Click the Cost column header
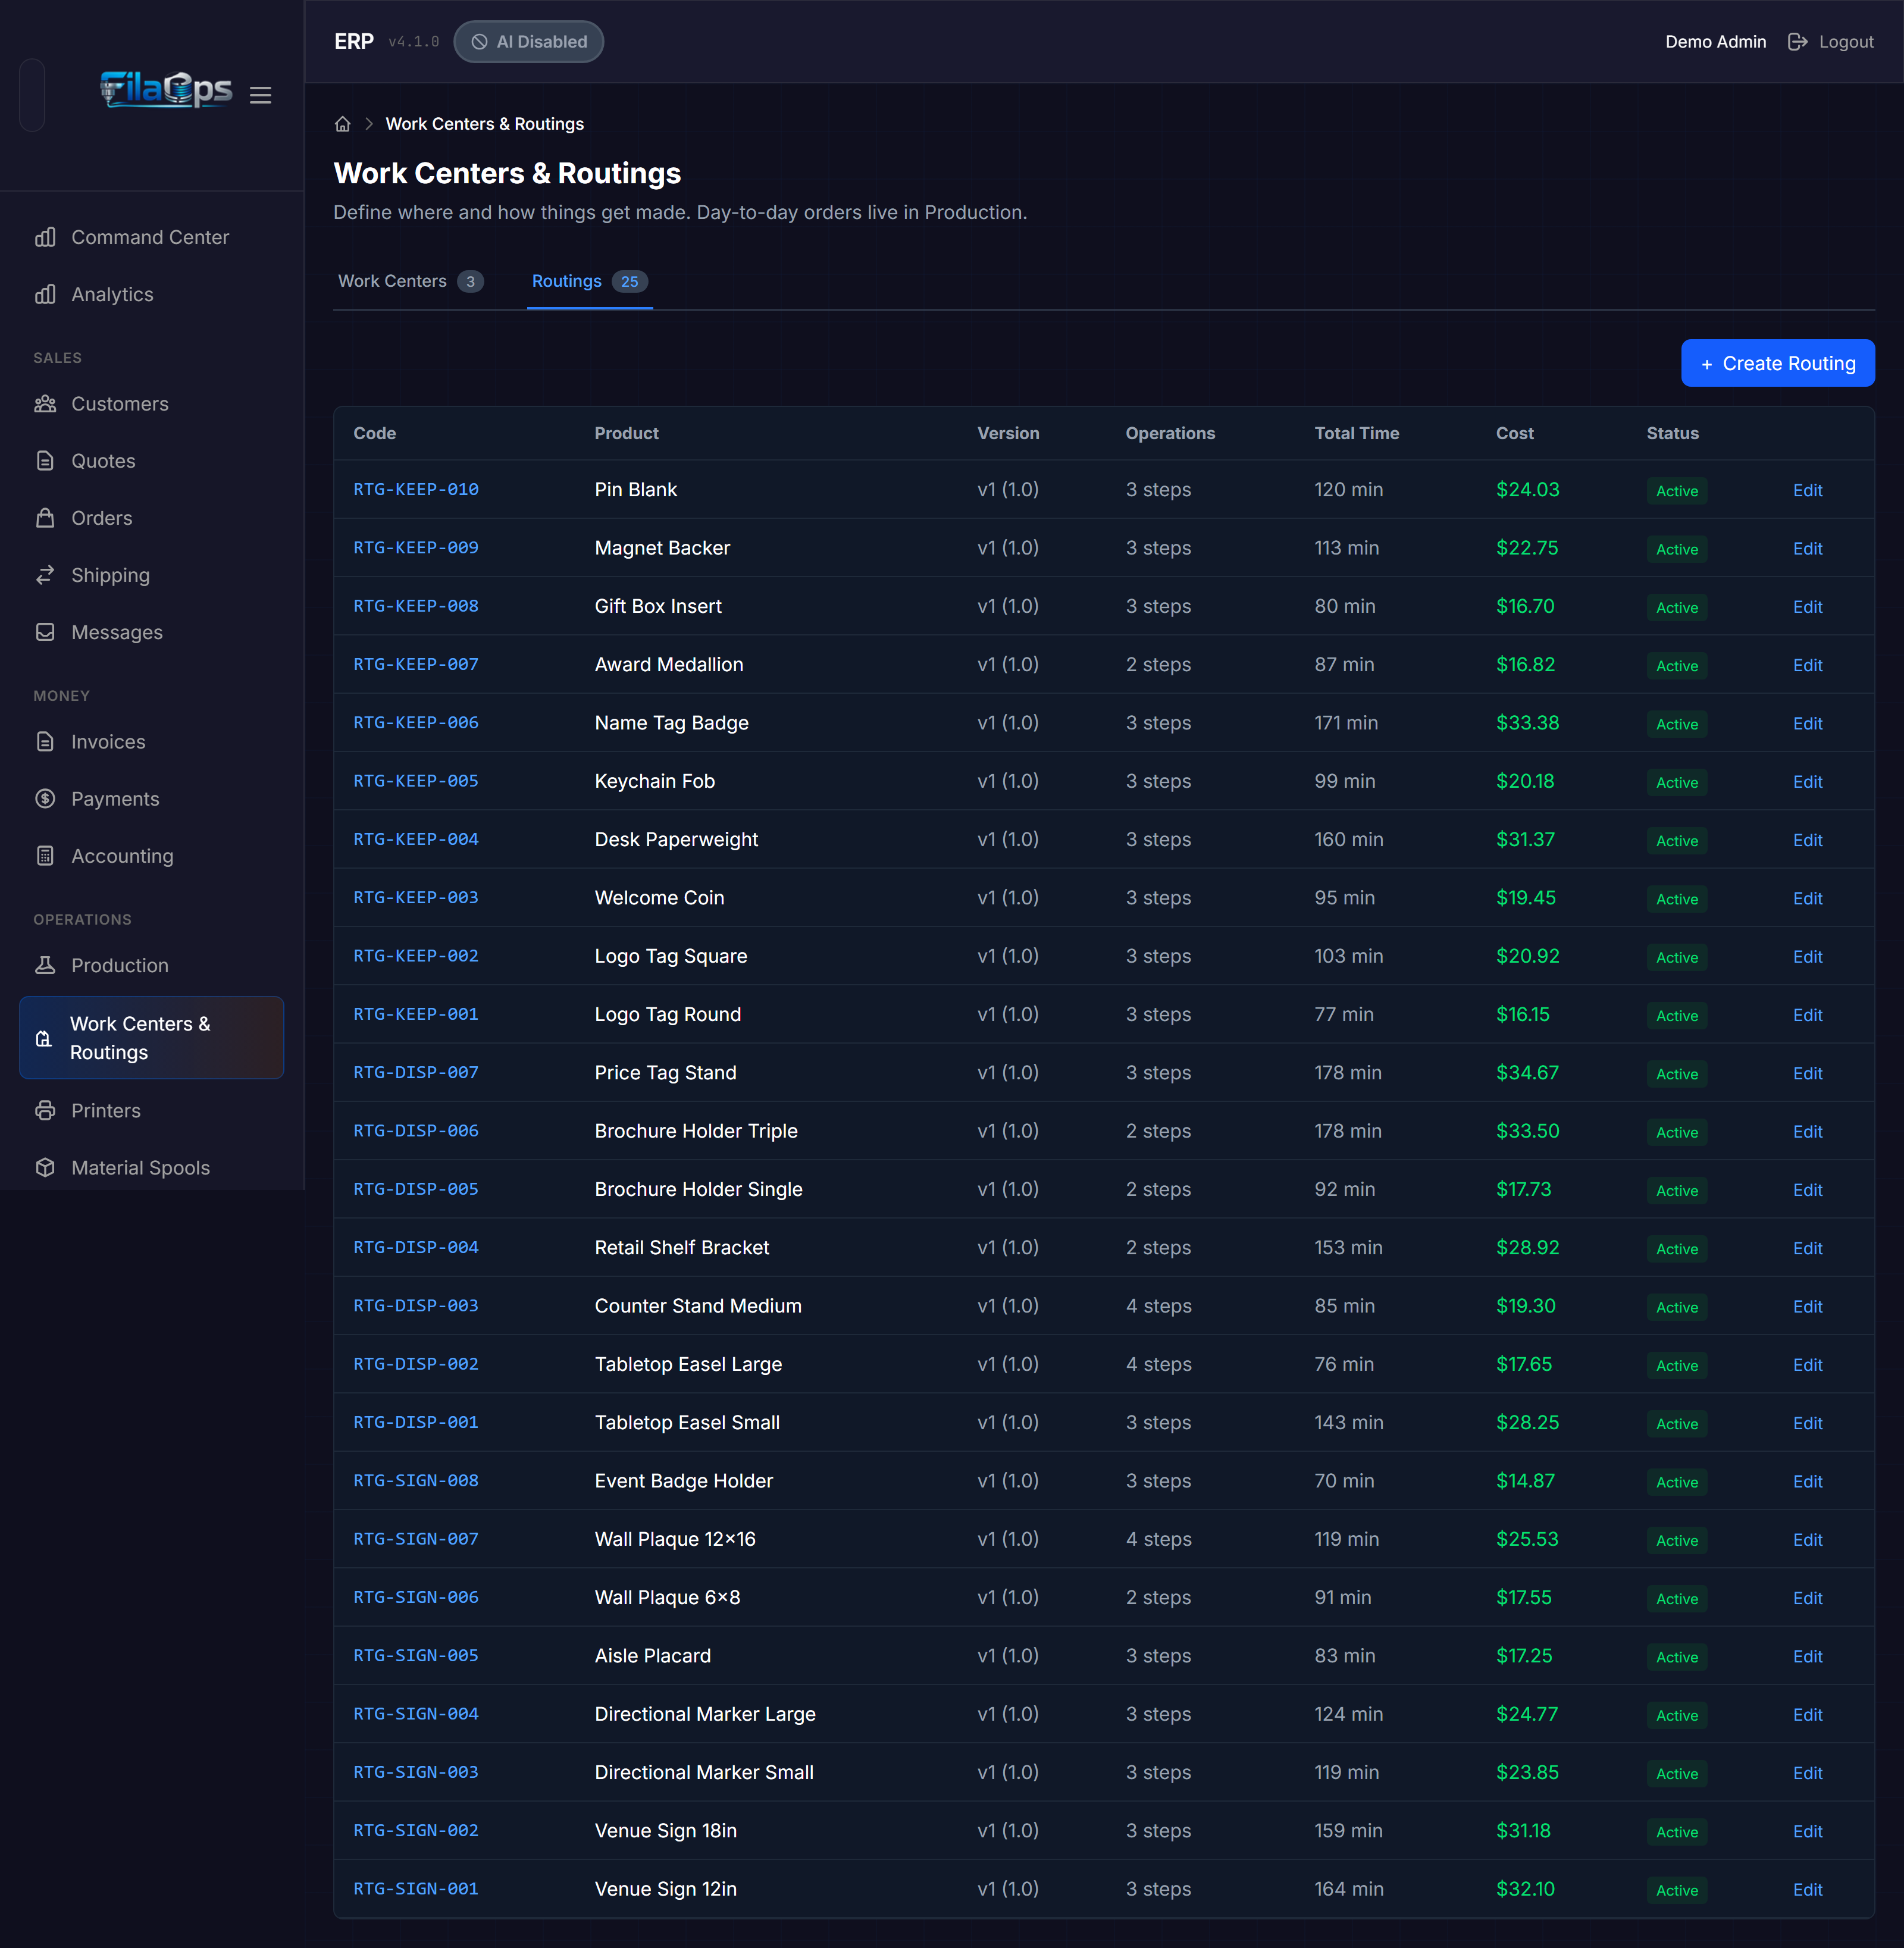 coord(1514,433)
